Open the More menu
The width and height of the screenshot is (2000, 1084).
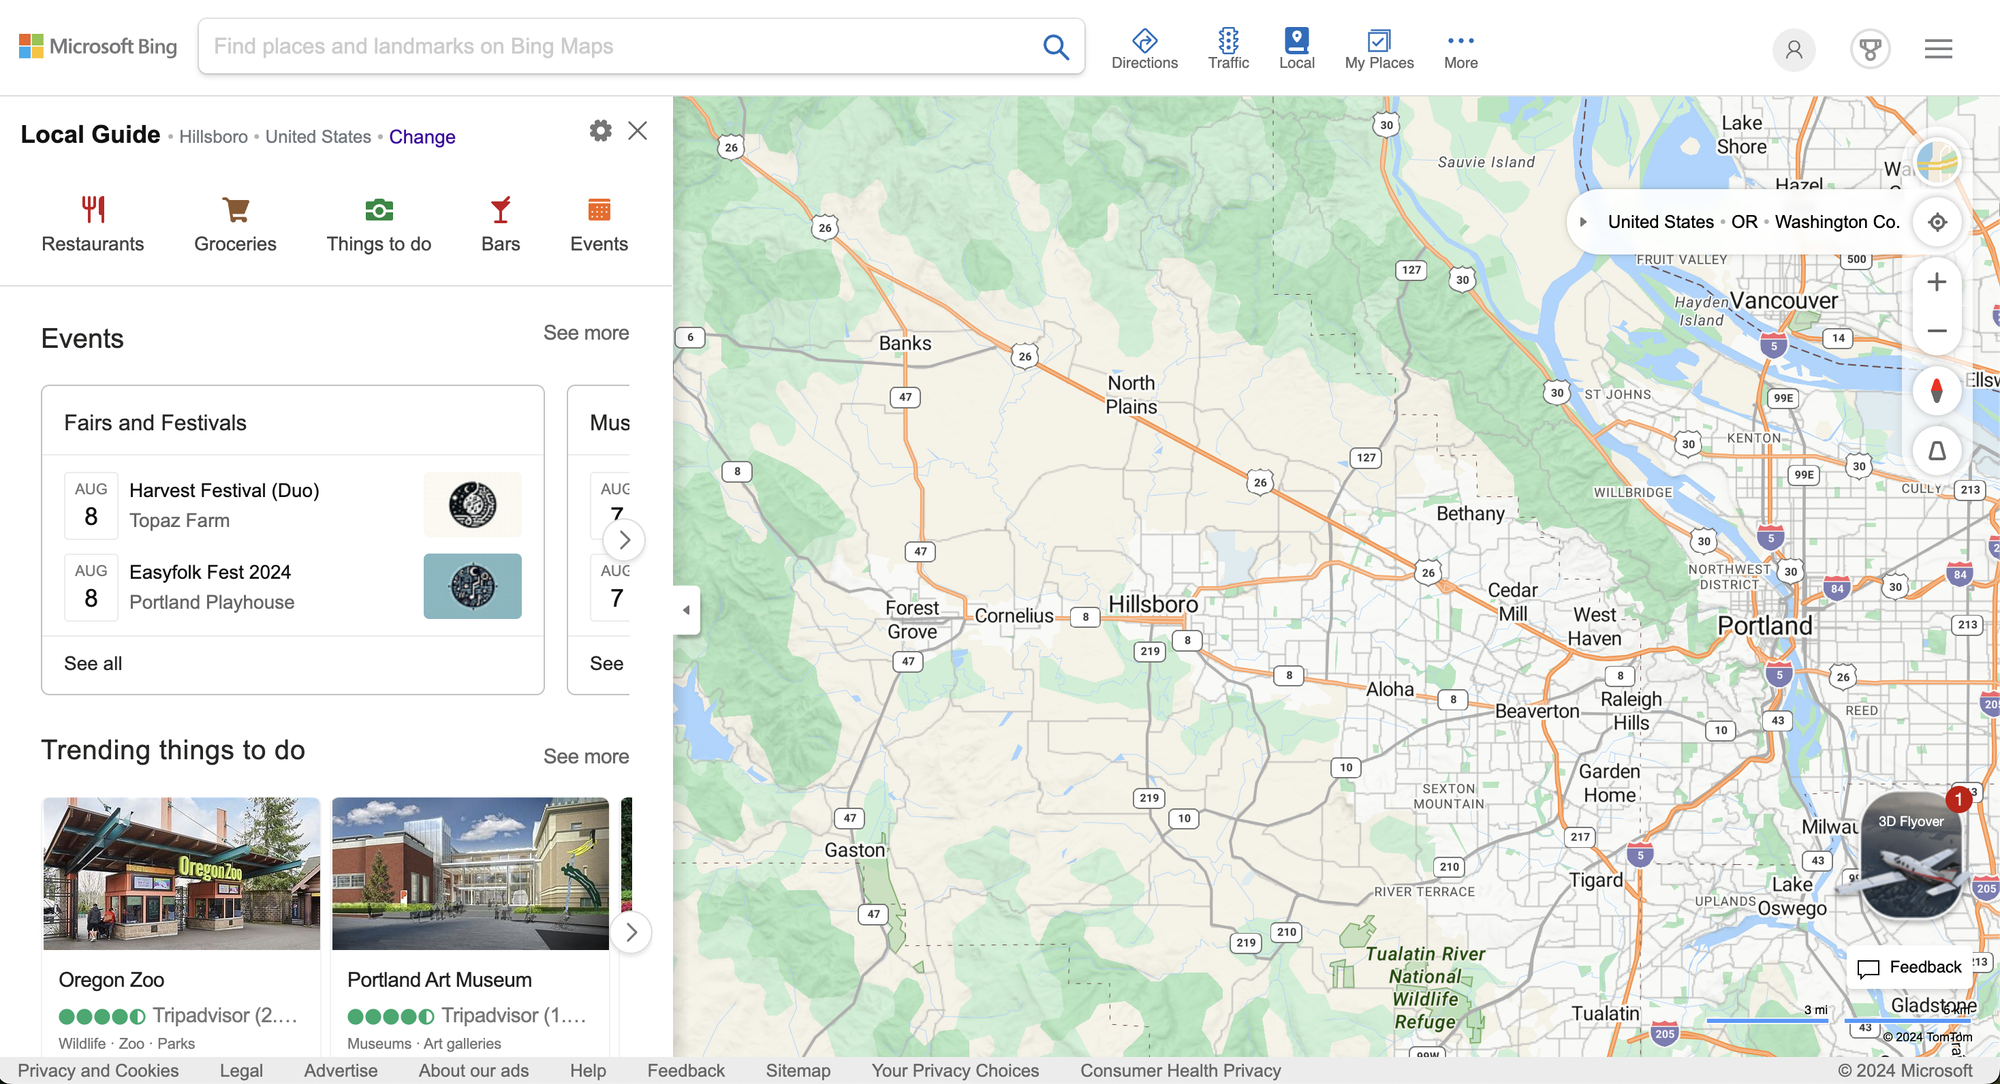point(1460,48)
